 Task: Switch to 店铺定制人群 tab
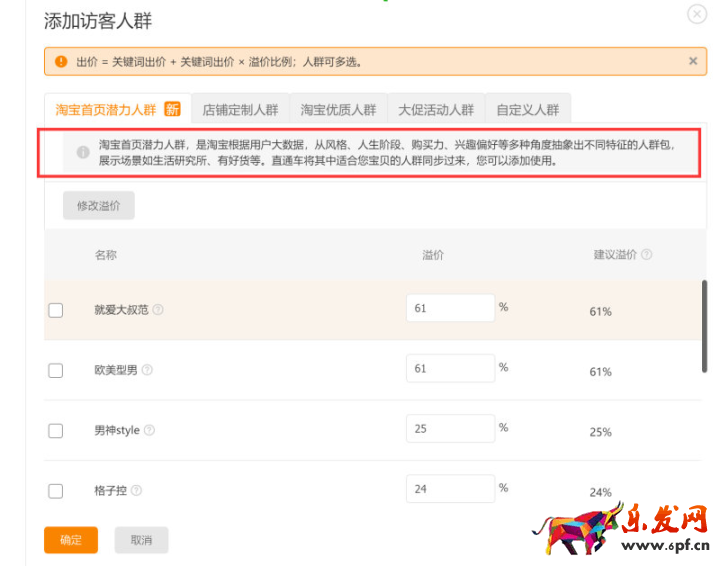240,110
